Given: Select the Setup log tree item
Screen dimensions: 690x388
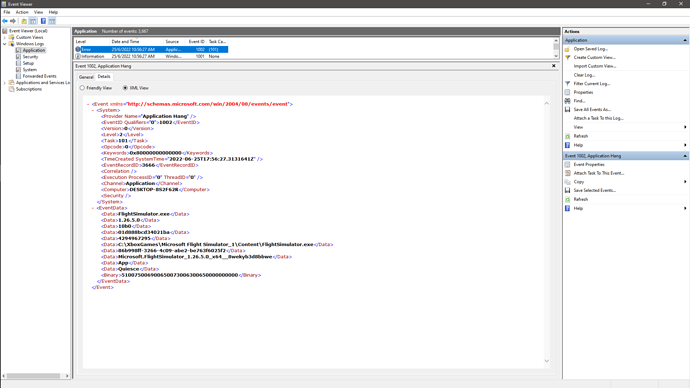Looking at the screenshot, I should 28,63.
